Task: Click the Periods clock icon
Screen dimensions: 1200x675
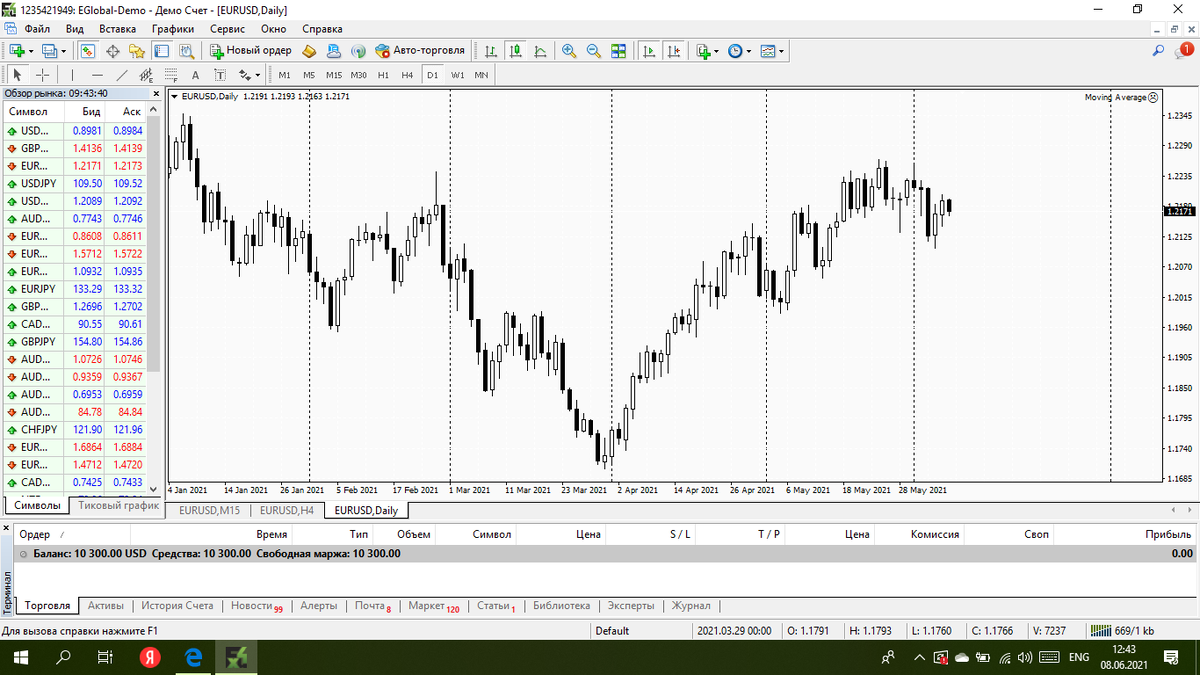Action: [735, 50]
